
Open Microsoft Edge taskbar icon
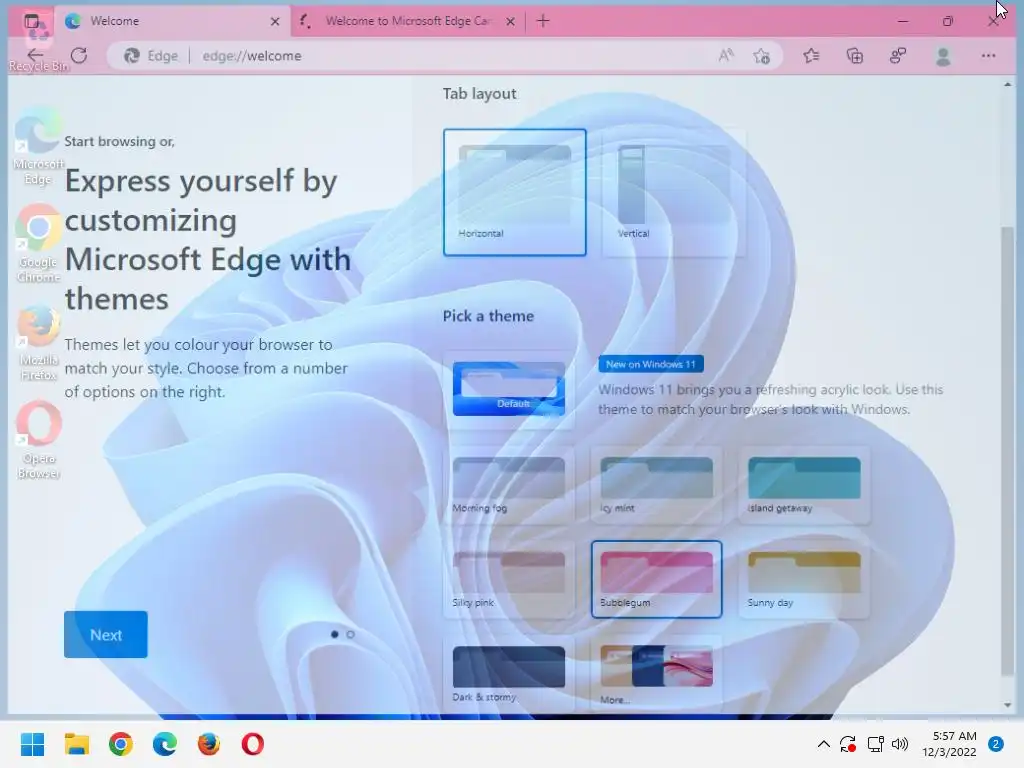pyautogui.click(x=165, y=744)
